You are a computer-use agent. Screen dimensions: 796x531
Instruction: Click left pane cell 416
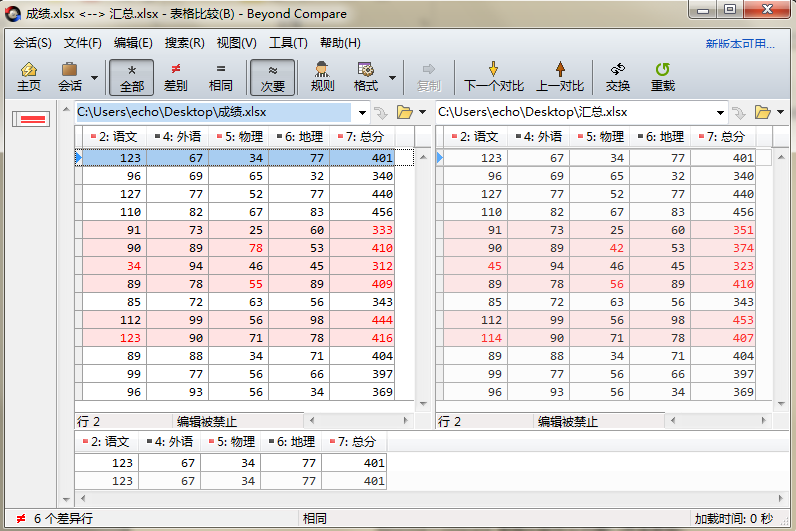[x=362, y=338]
